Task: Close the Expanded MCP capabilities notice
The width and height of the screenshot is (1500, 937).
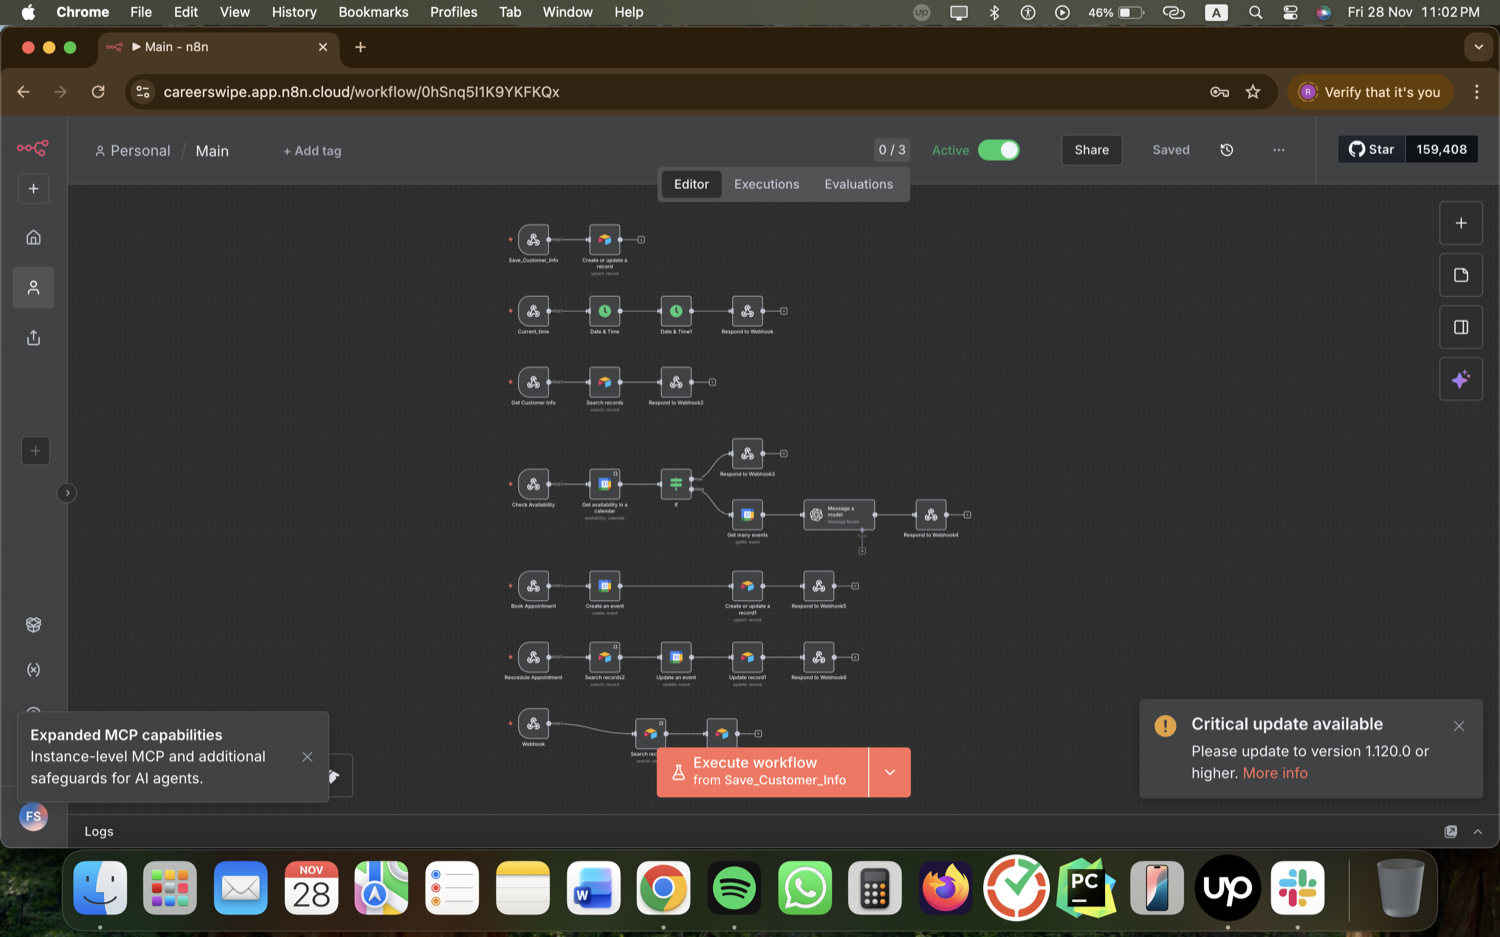Action: pyautogui.click(x=307, y=757)
